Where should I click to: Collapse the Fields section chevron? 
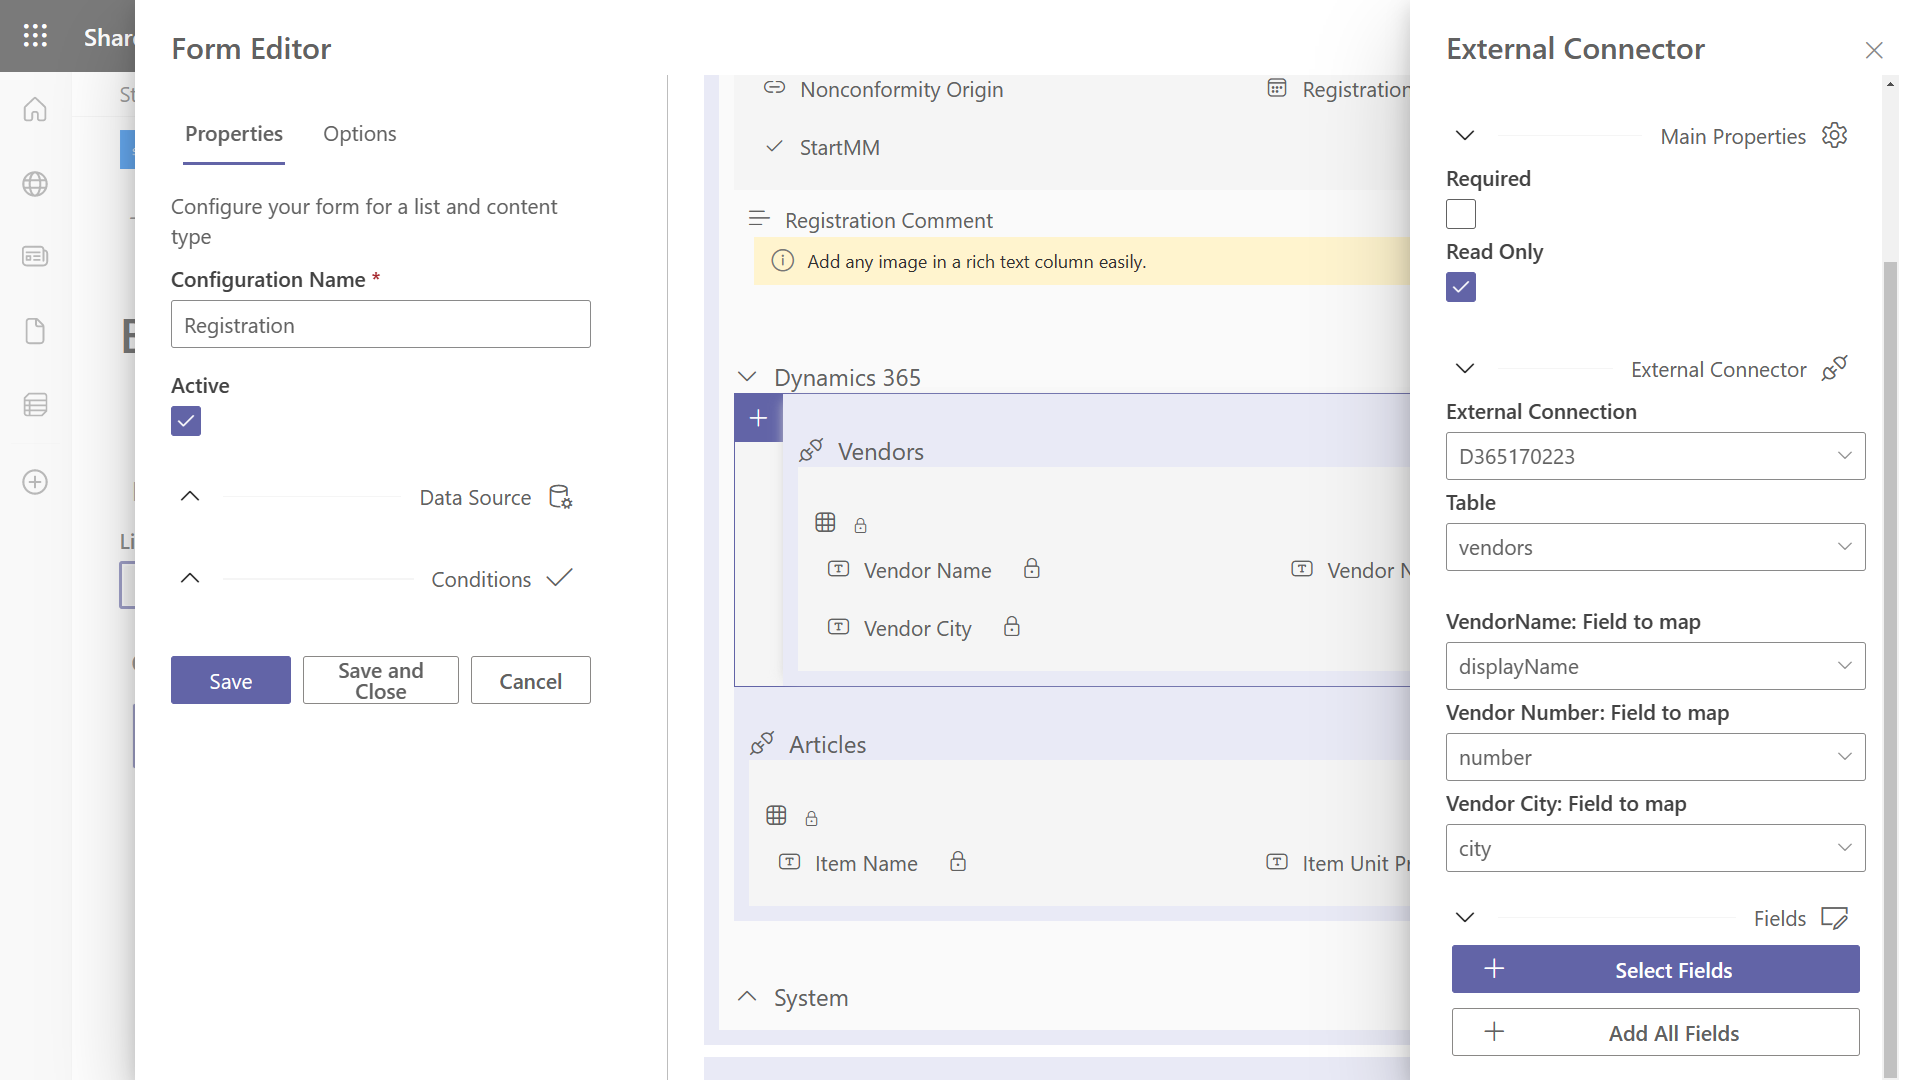tap(1465, 918)
